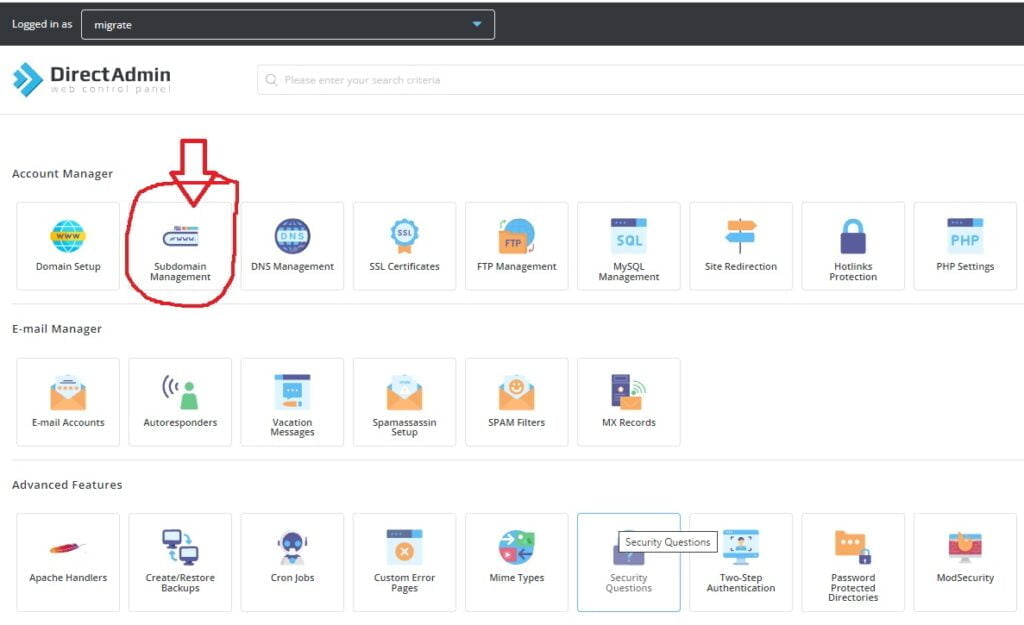Open Cron Jobs robot icon
This screenshot has height=625, width=1024.
[x=292, y=547]
